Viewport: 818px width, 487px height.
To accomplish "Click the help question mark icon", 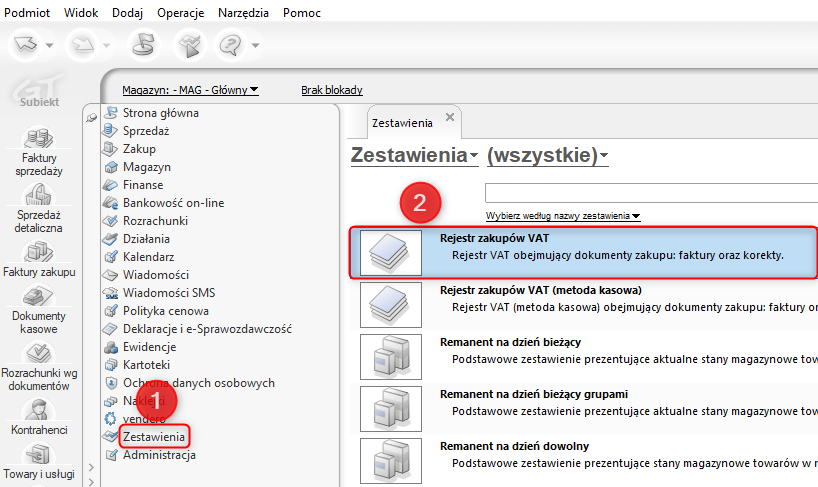I will 231,45.
